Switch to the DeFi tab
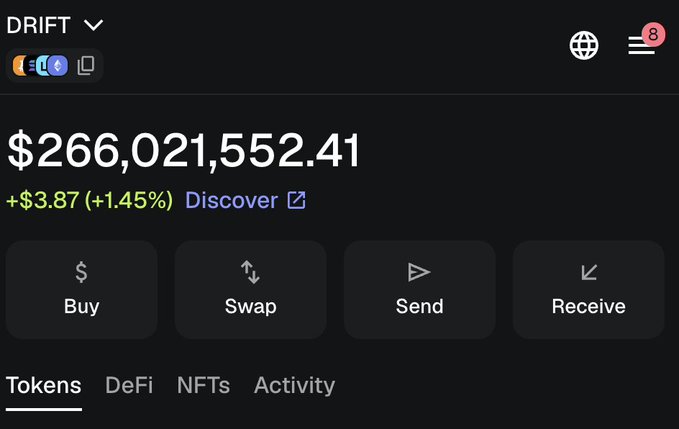 (129, 385)
